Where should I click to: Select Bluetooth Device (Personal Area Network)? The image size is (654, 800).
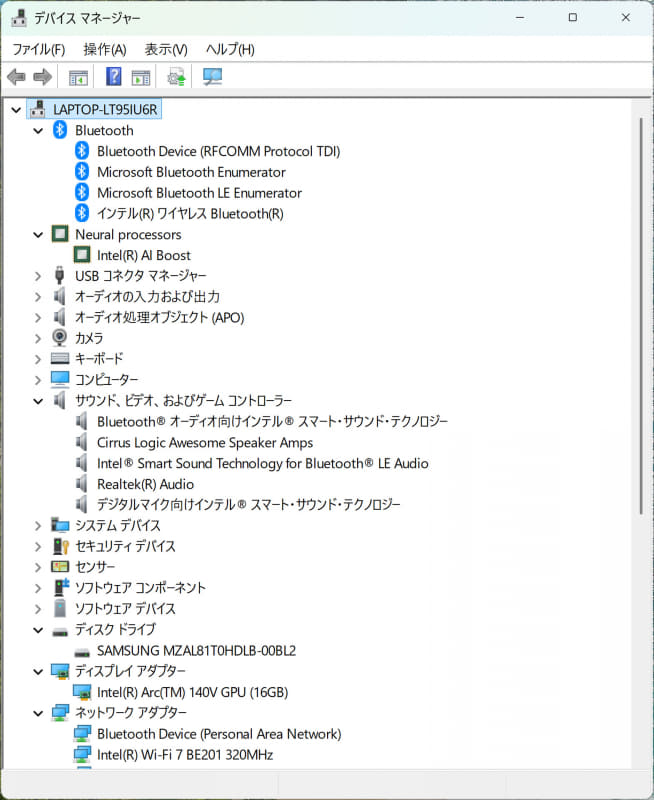pos(219,734)
